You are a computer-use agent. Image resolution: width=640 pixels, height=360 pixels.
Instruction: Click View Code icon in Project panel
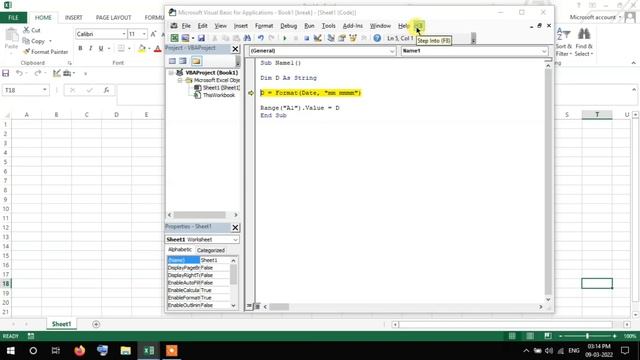pos(172,61)
